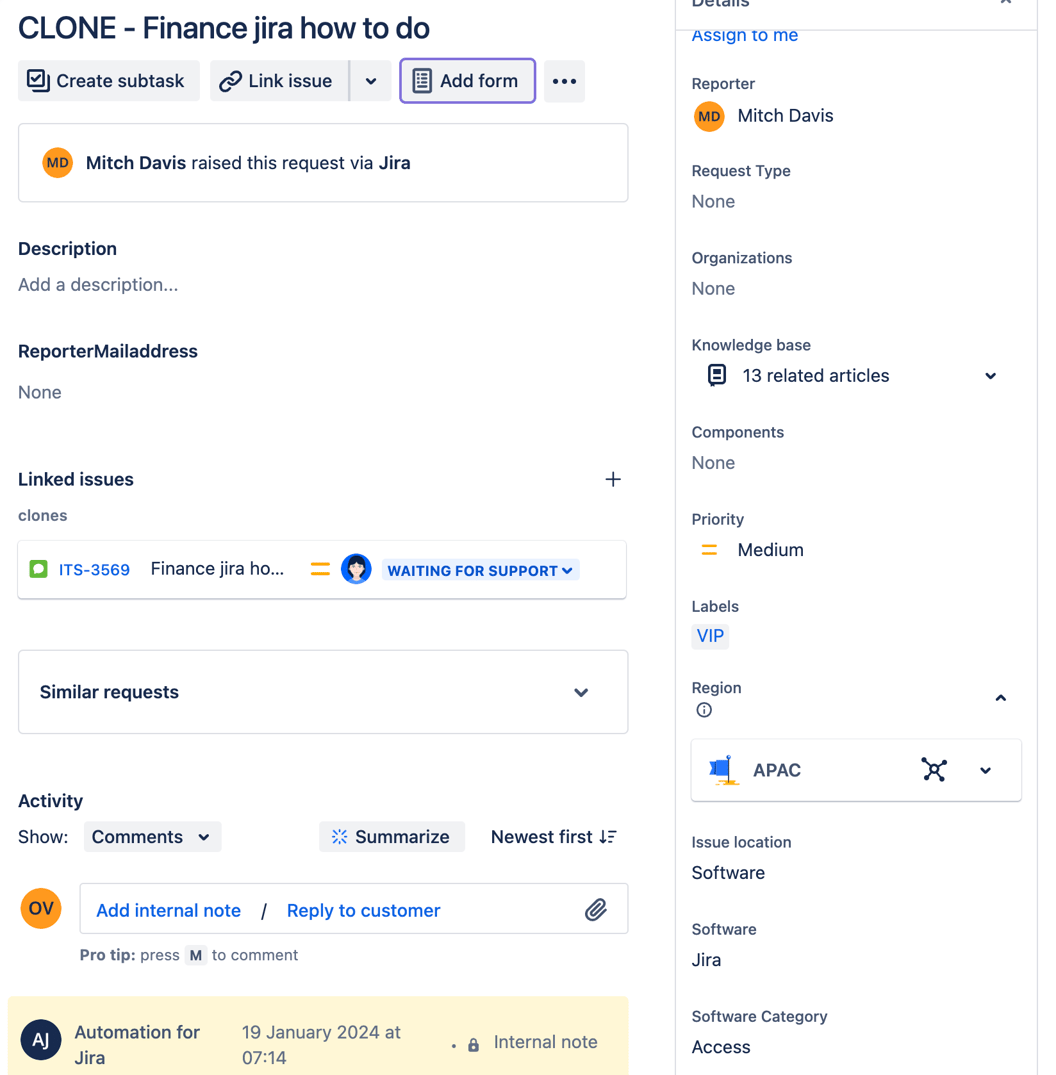The width and height of the screenshot is (1056, 1075).
Task: Open the three-dots more actions menu
Action: [x=564, y=81]
